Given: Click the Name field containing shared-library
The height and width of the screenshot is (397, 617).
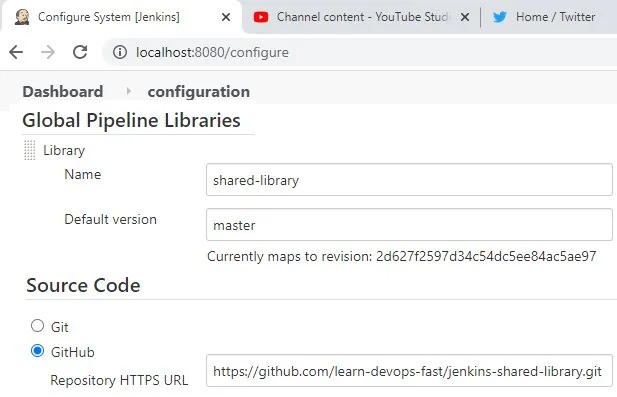Looking at the screenshot, I should coord(409,180).
